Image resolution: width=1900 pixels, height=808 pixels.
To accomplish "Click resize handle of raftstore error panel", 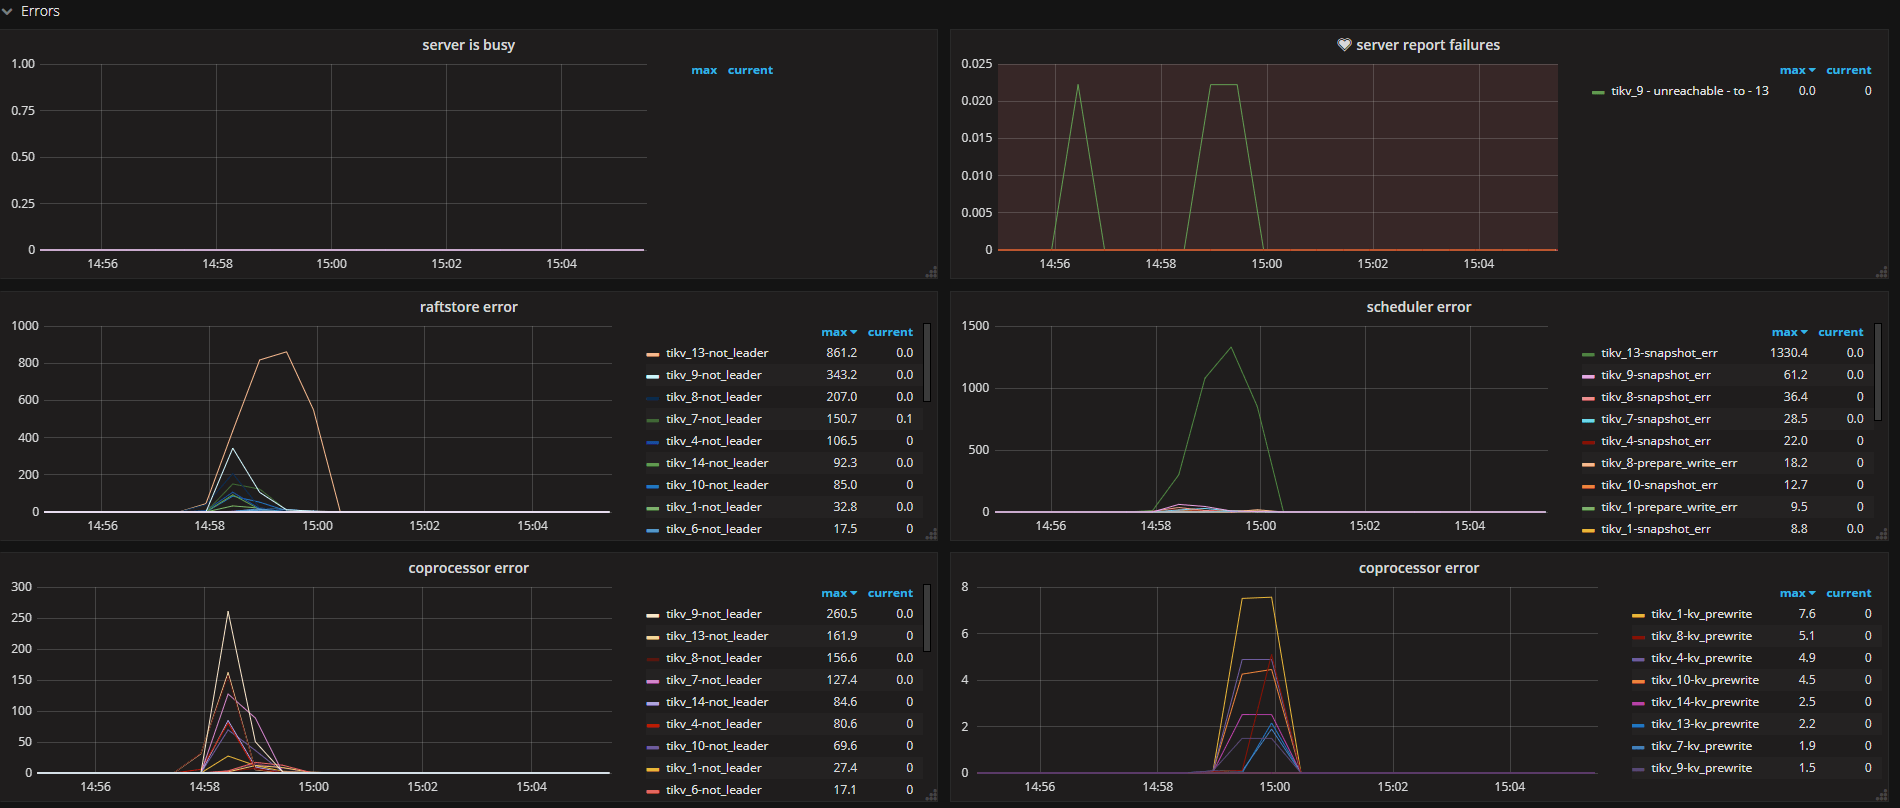I will click(x=931, y=534).
